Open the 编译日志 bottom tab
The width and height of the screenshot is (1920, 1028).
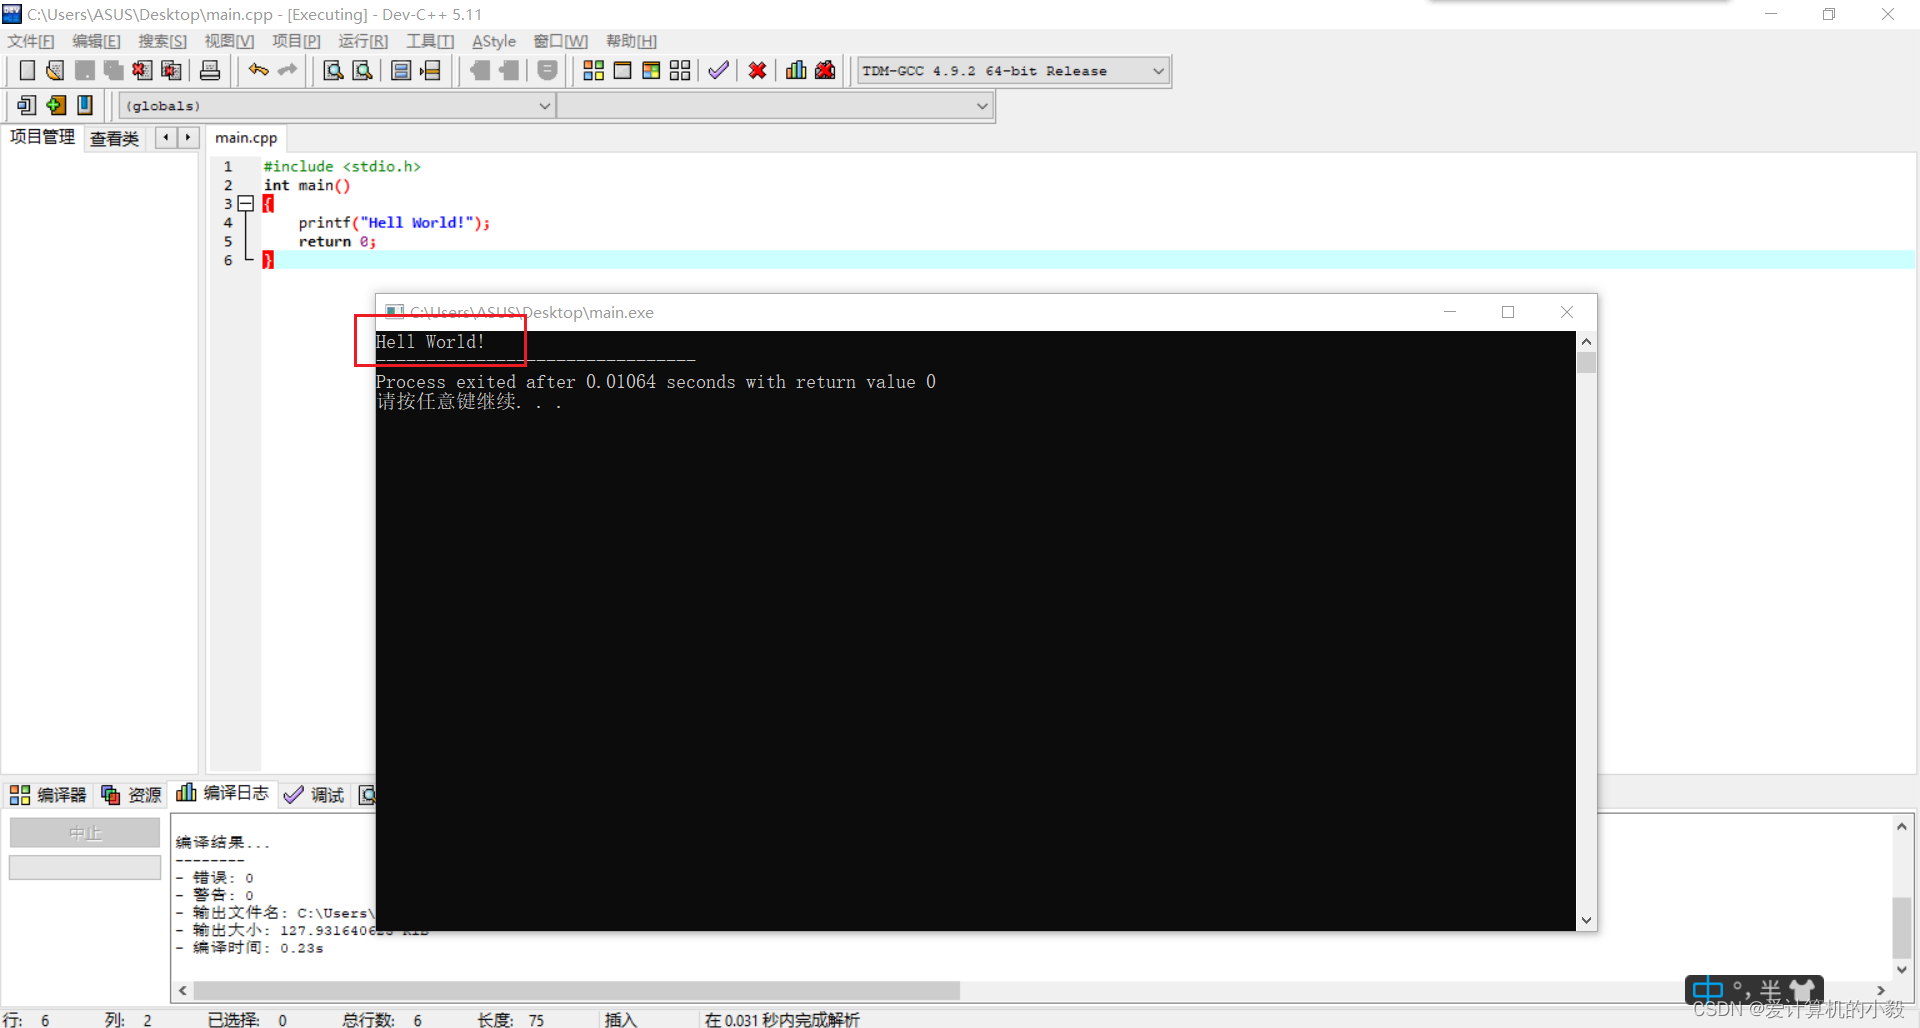click(222, 793)
